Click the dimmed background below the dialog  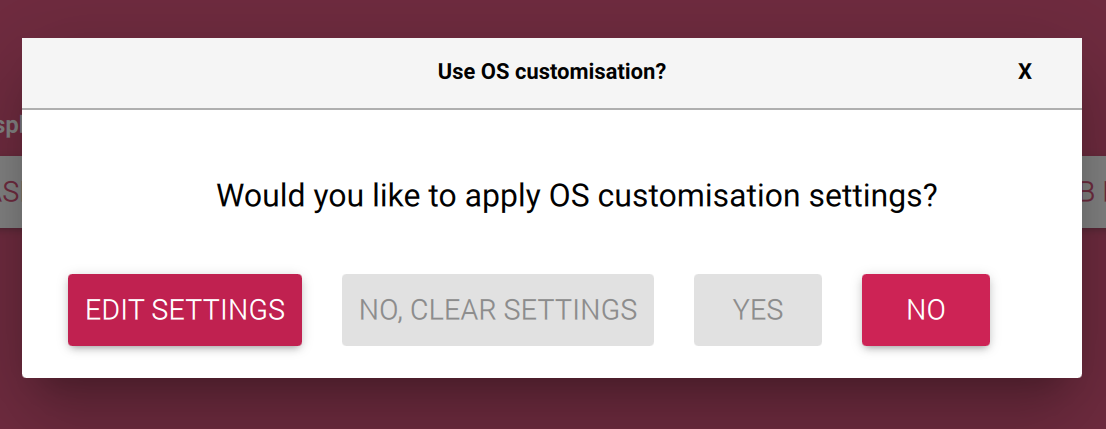pos(552,405)
